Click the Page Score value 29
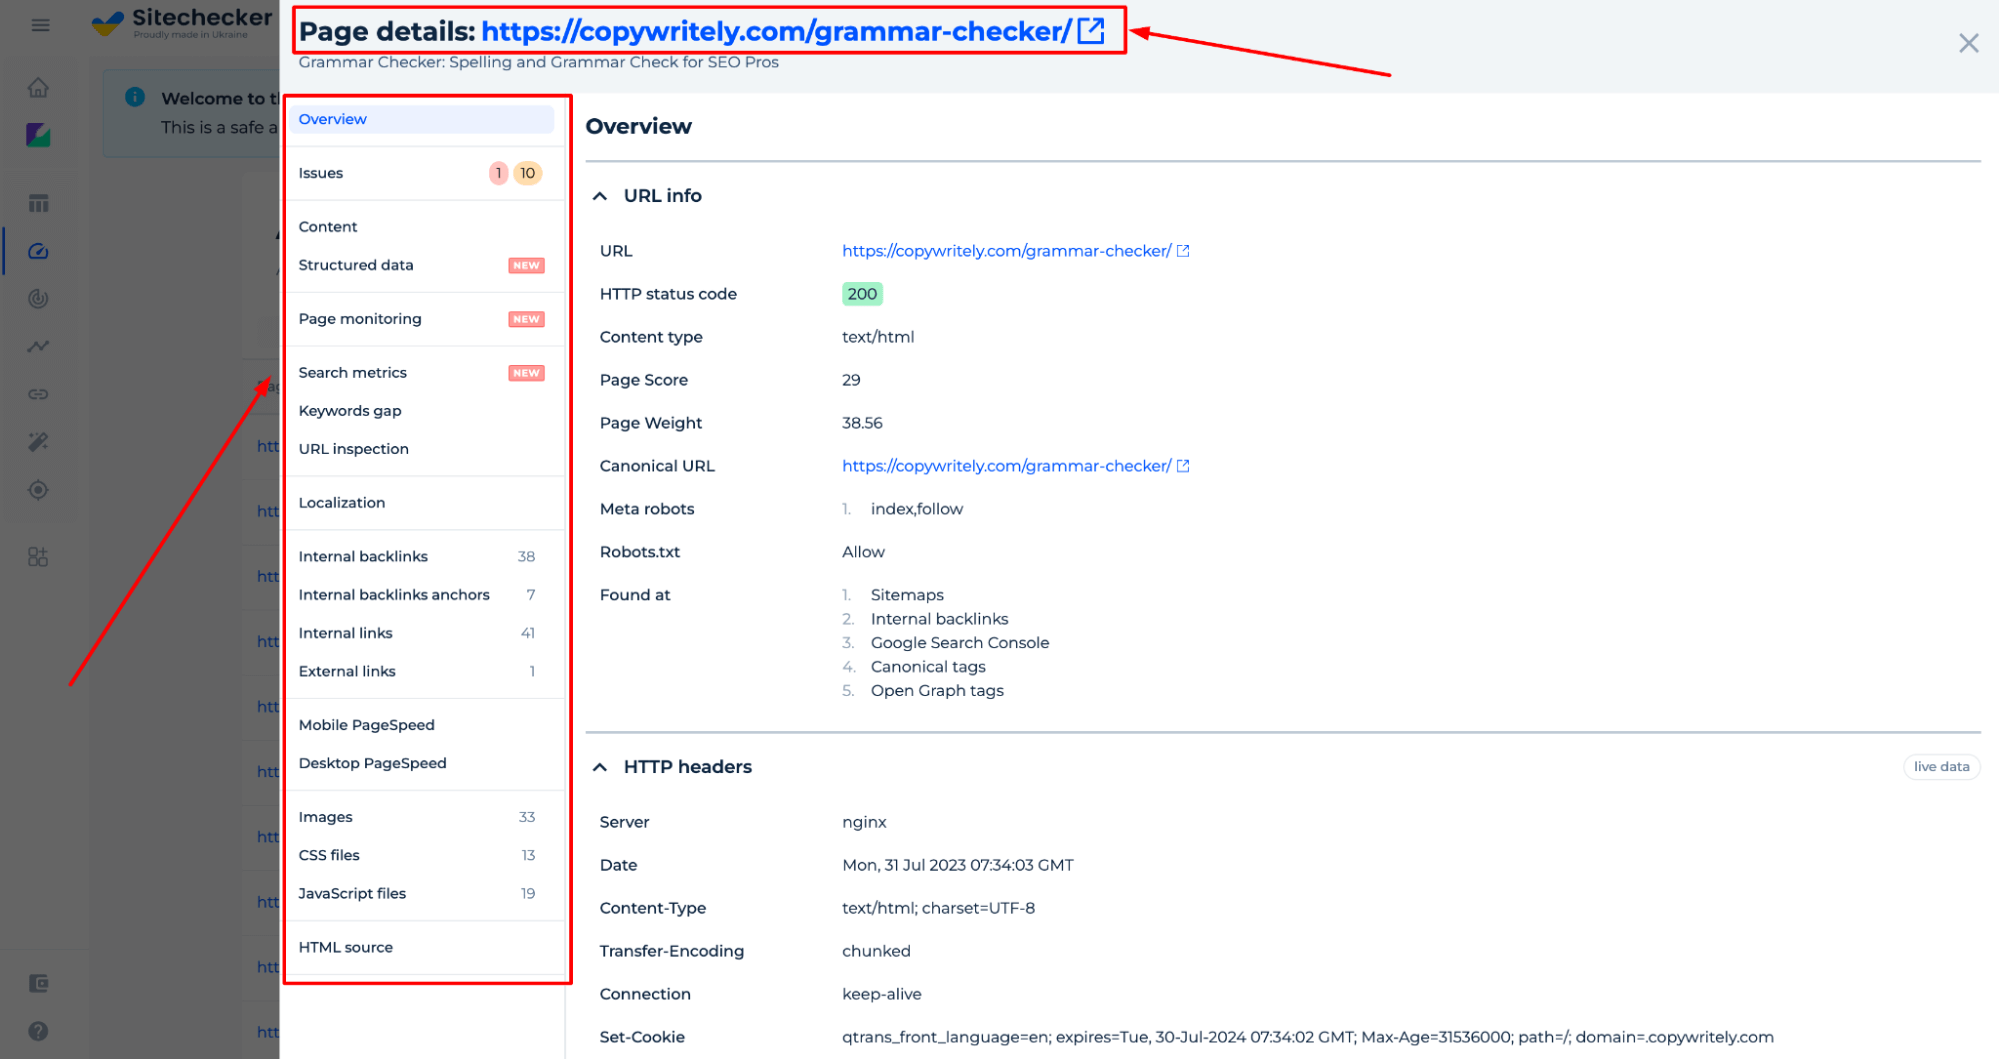The image size is (1999, 1060). (x=851, y=380)
